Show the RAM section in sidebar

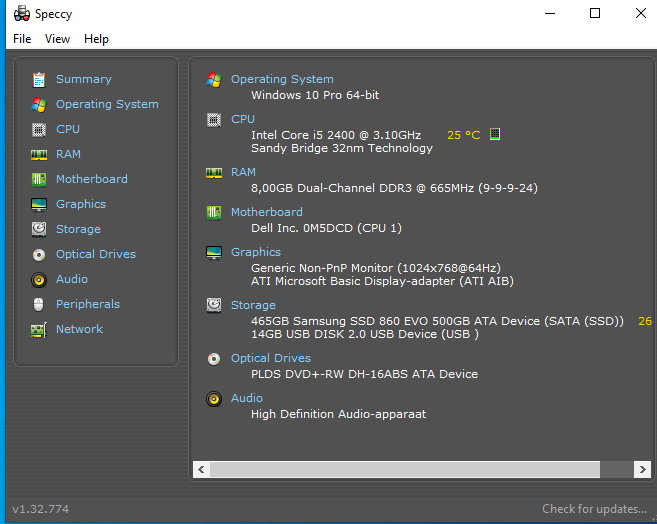coord(68,154)
